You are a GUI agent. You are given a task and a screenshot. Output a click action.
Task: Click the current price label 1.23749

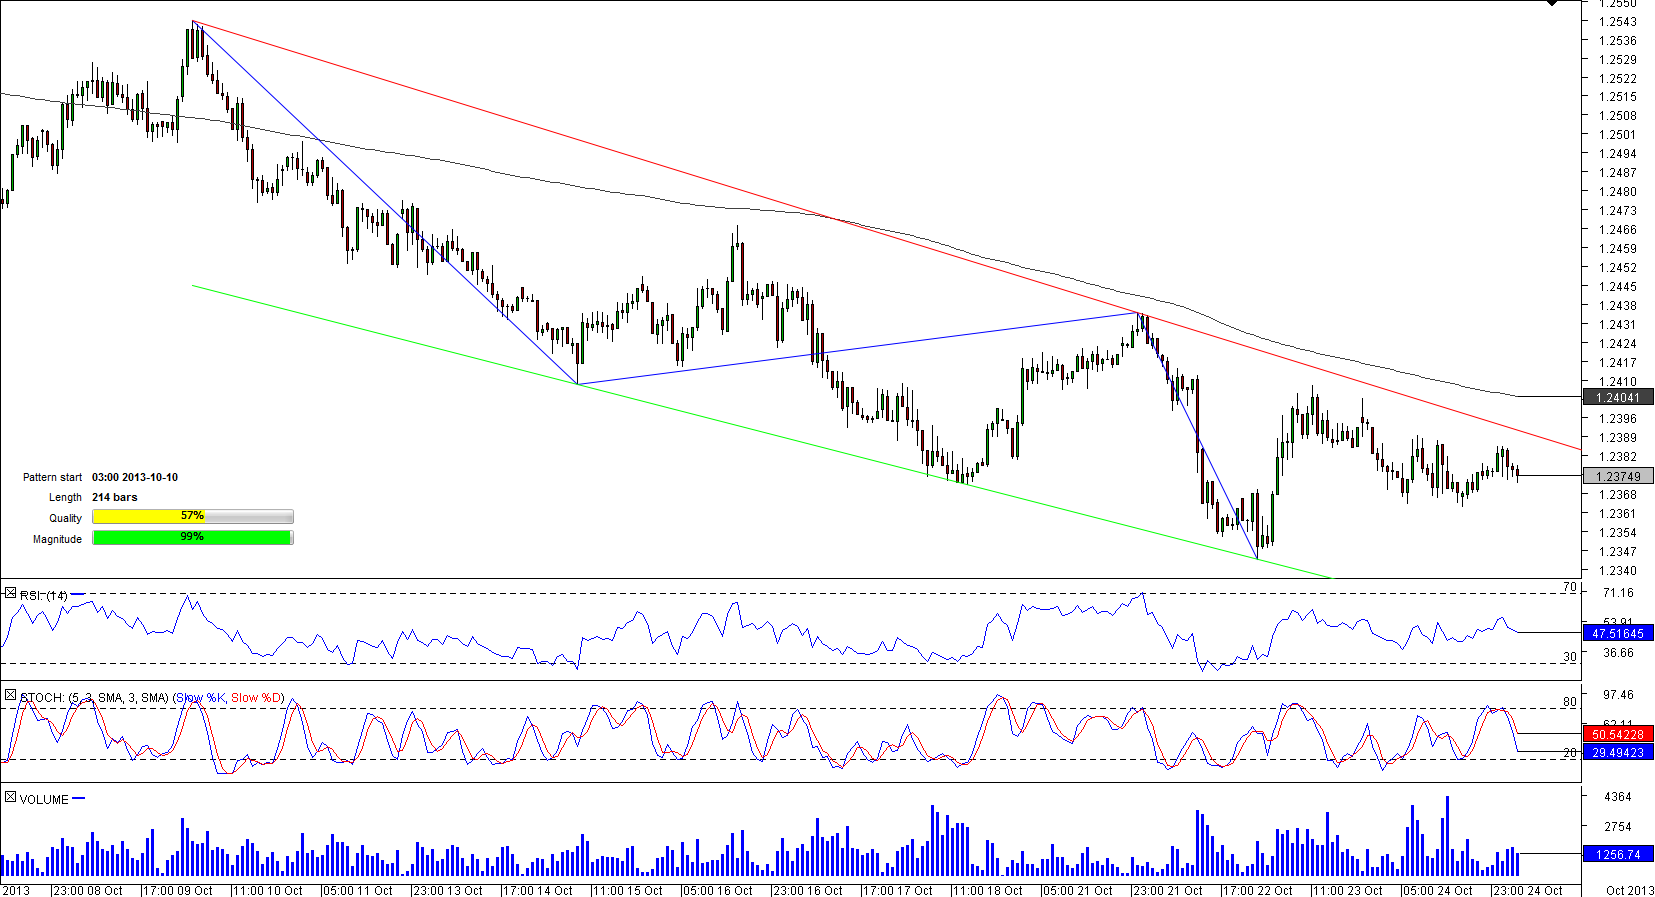[x=1617, y=477]
